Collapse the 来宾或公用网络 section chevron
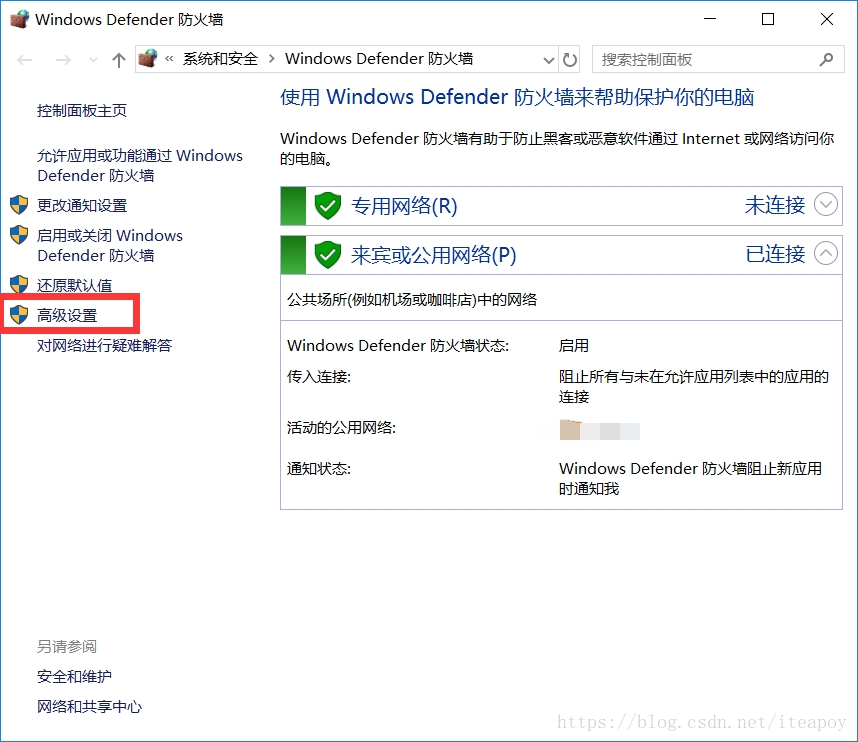Image resolution: width=858 pixels, height=742 pixels. (x=826, y=253)
